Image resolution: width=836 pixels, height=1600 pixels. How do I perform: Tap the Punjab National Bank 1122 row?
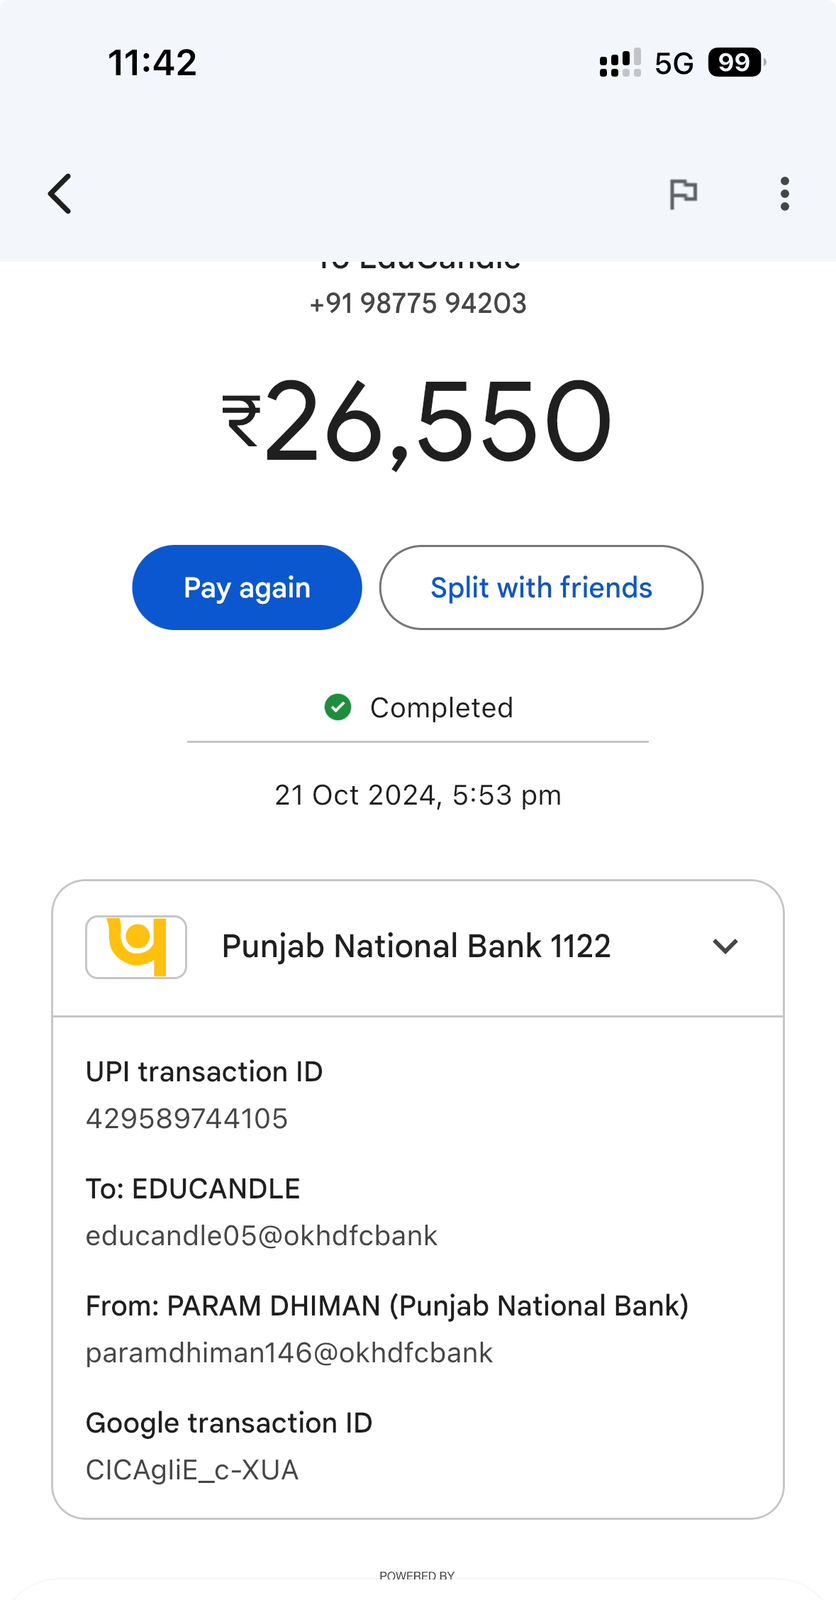416,946
